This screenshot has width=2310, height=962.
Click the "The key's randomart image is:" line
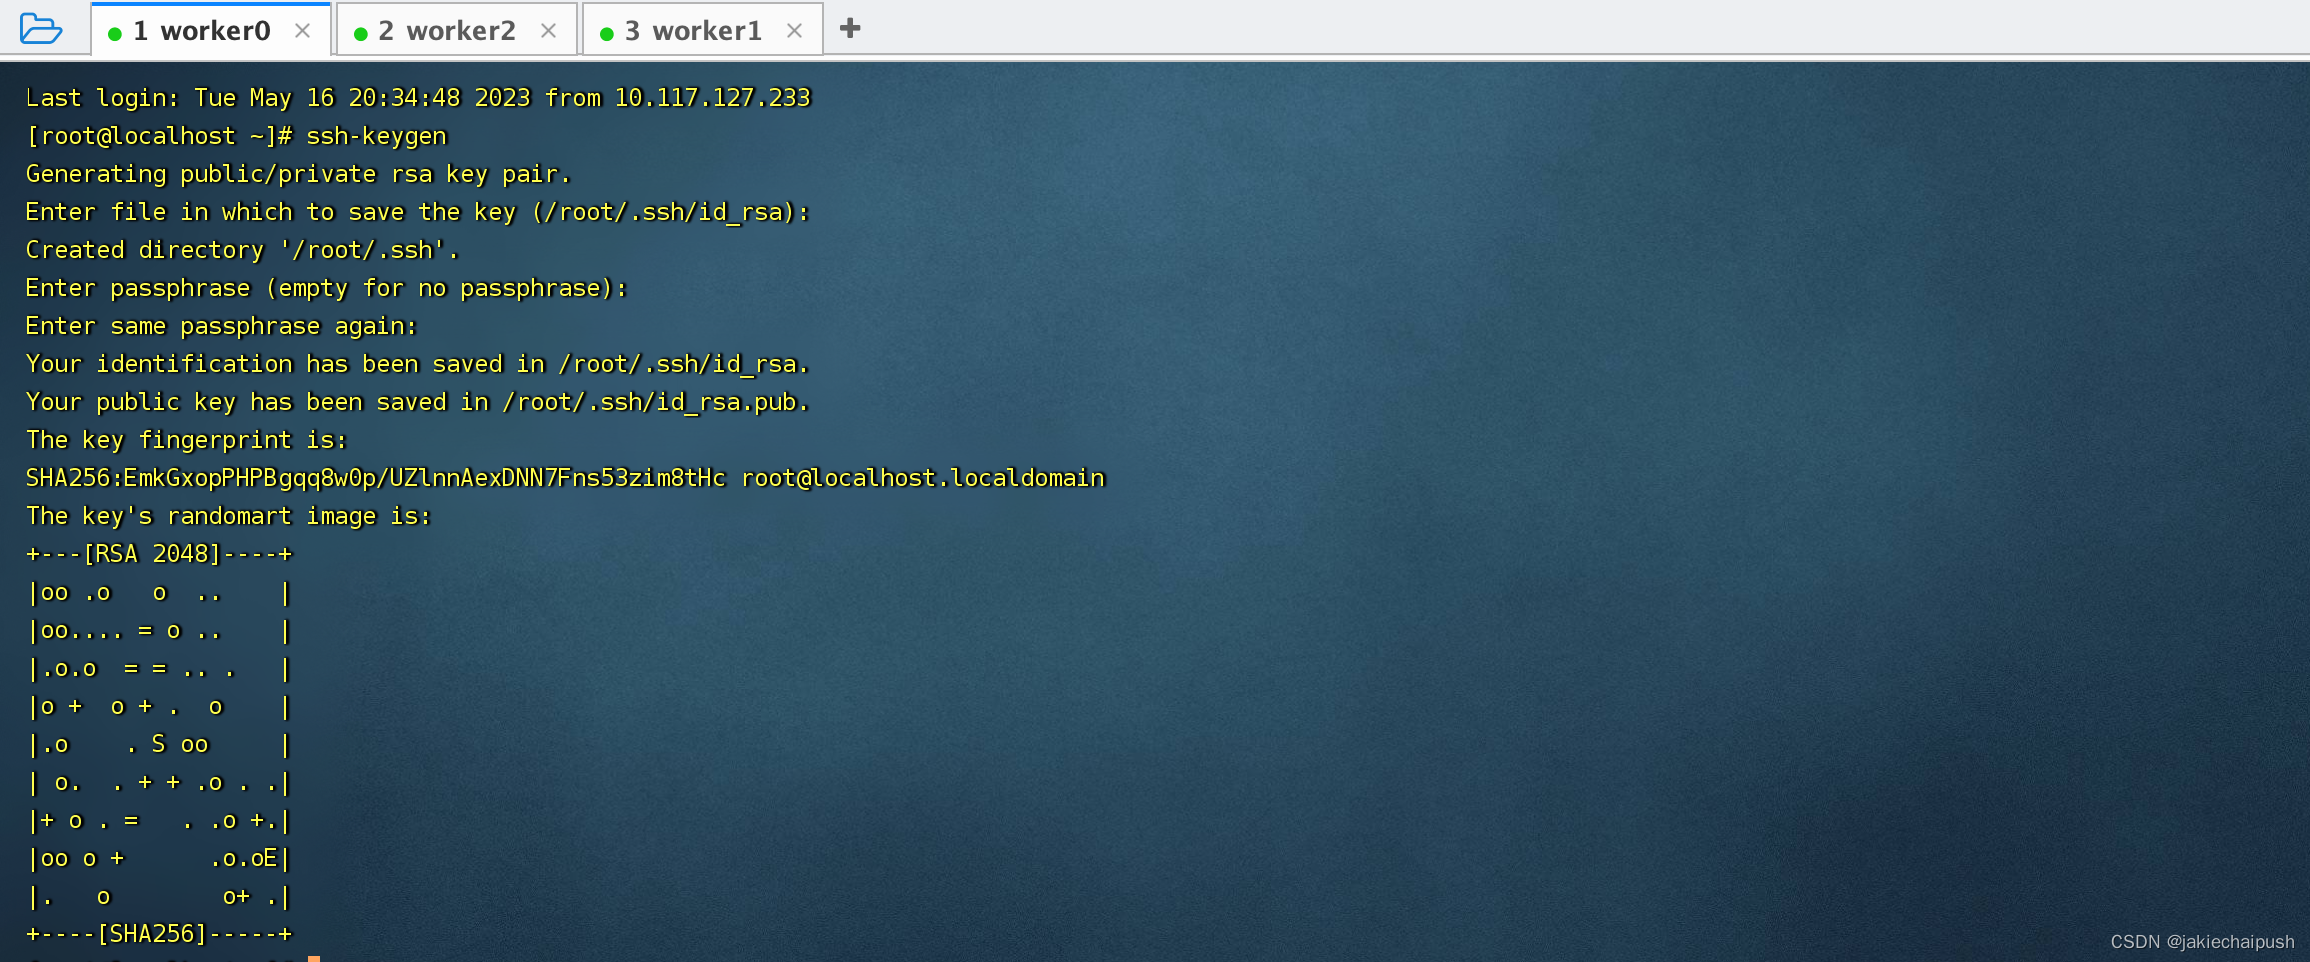click(x=228, y=516)
